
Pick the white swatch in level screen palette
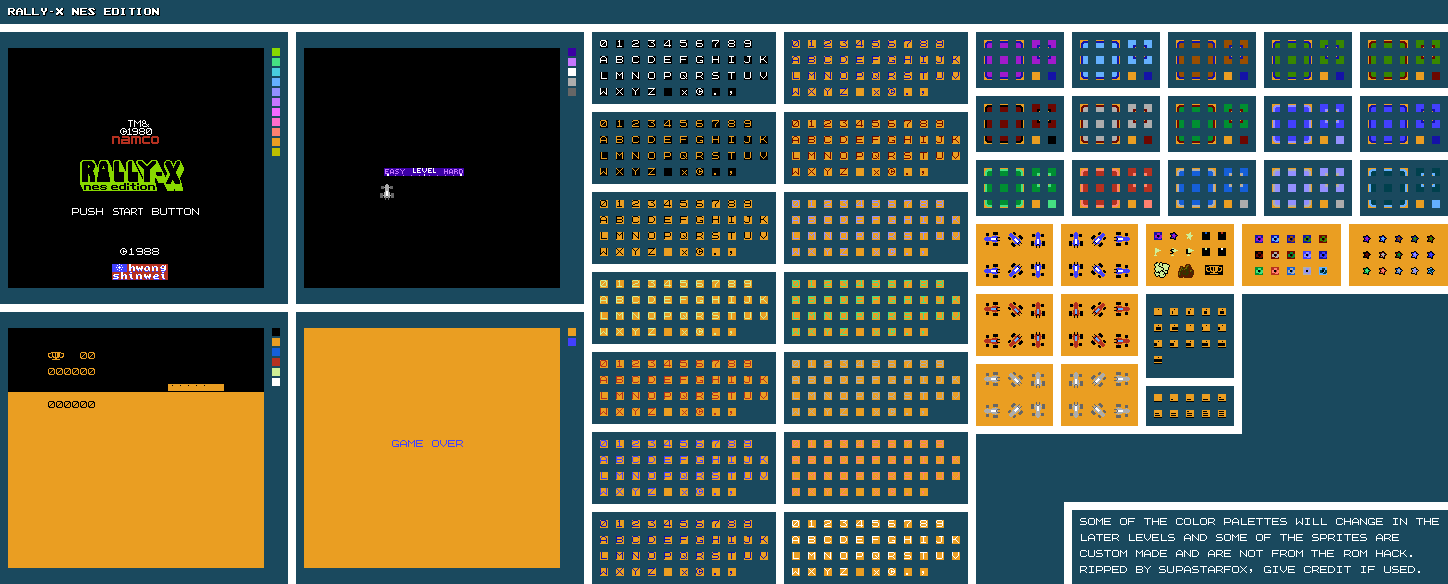572,72
